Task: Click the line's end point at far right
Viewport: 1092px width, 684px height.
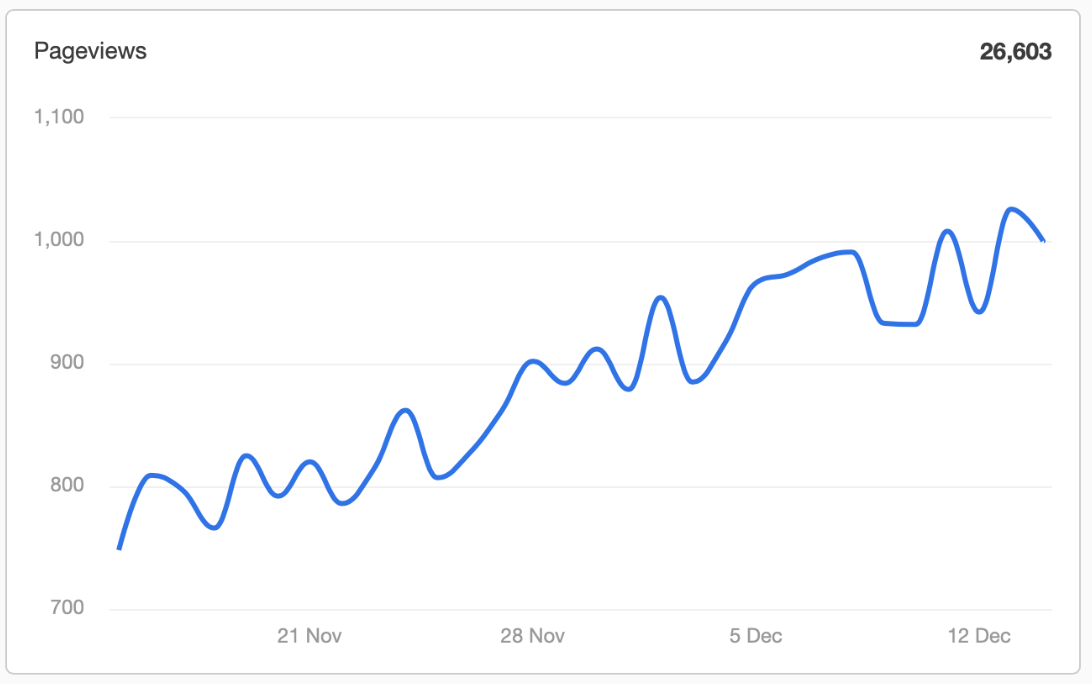Action: [1043, 240]
